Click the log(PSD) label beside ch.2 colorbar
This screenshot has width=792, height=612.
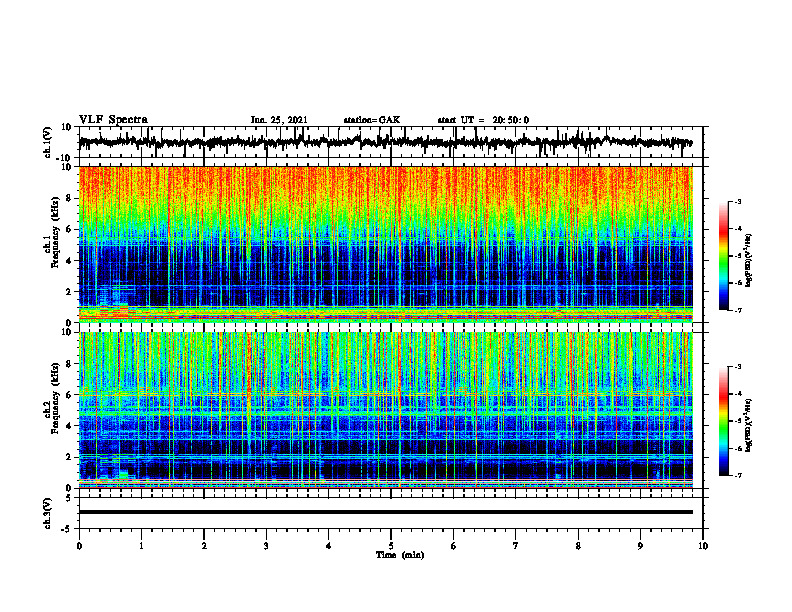click(x=749, y=425)
